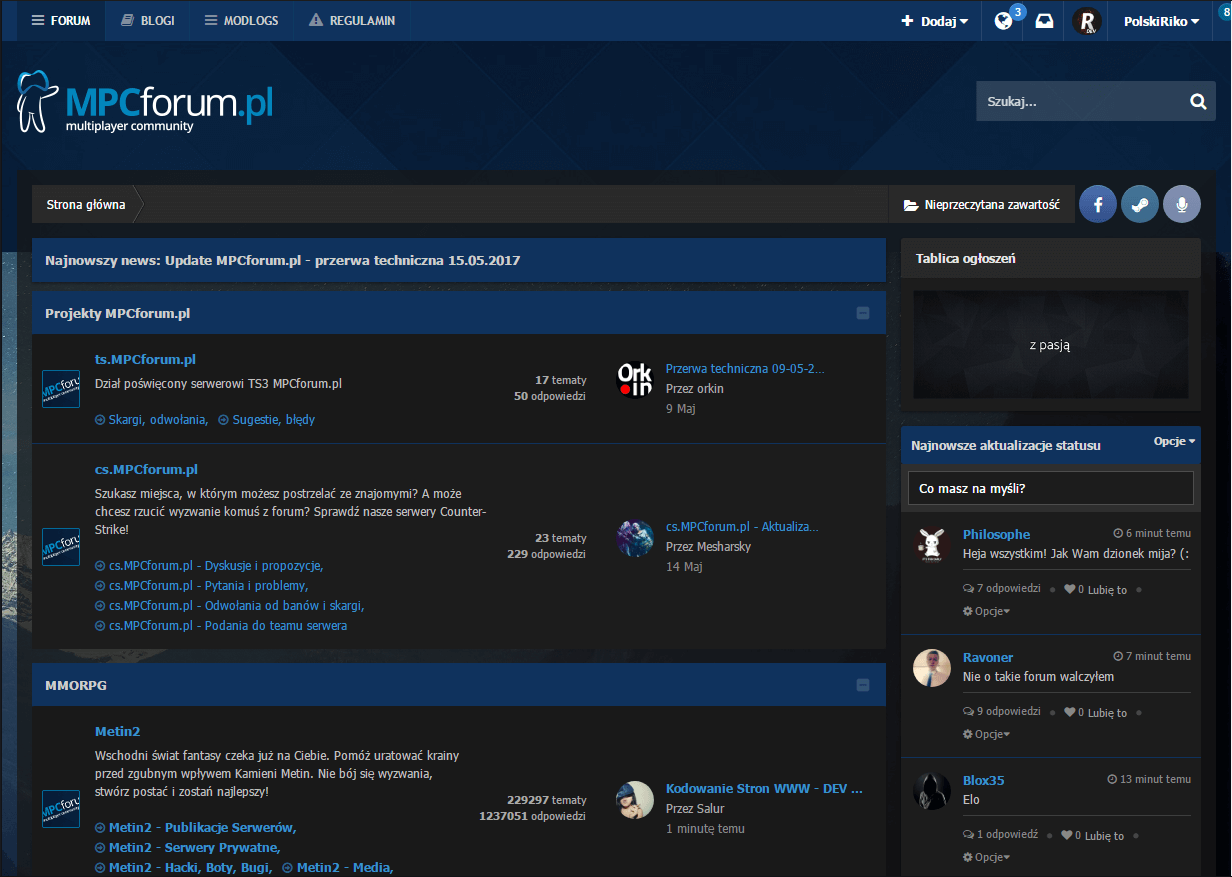The width and height of the screenshot is (1232, 877).
Task: Open the Metin2 forum title
Action: coord(117,731)
